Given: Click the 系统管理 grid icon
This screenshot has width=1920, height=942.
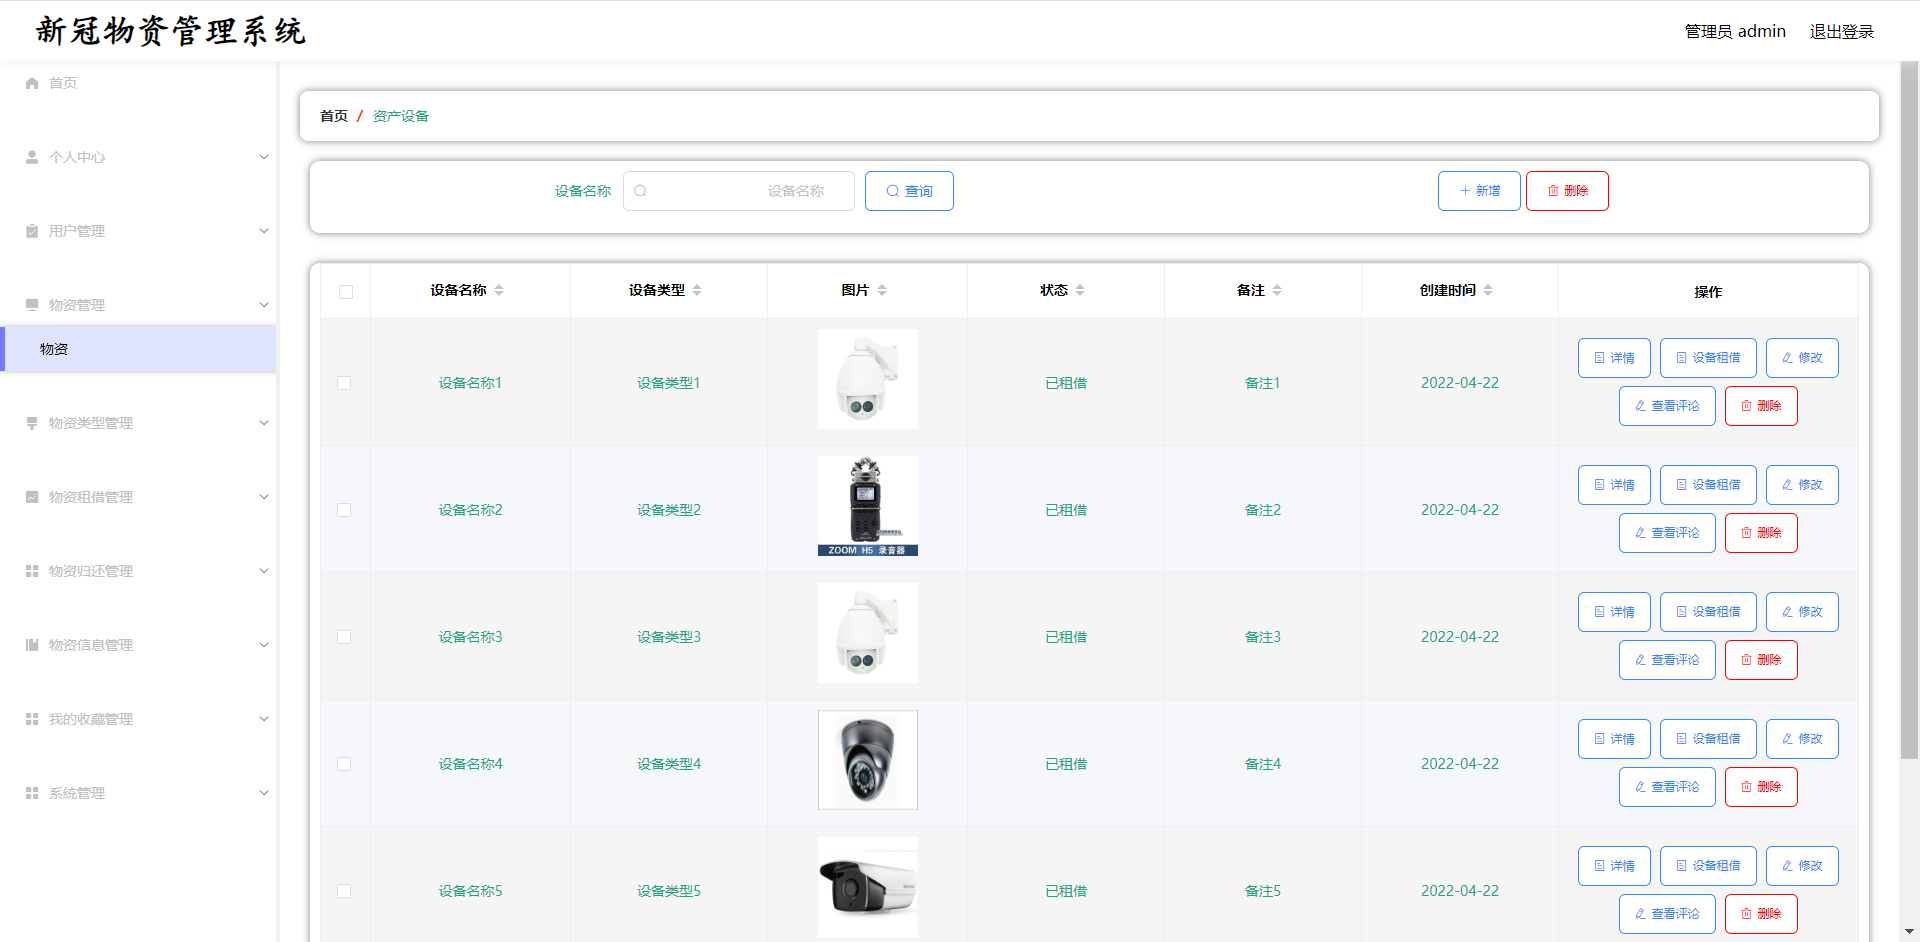Looking at the screenshot, I should tap(32, 793).
